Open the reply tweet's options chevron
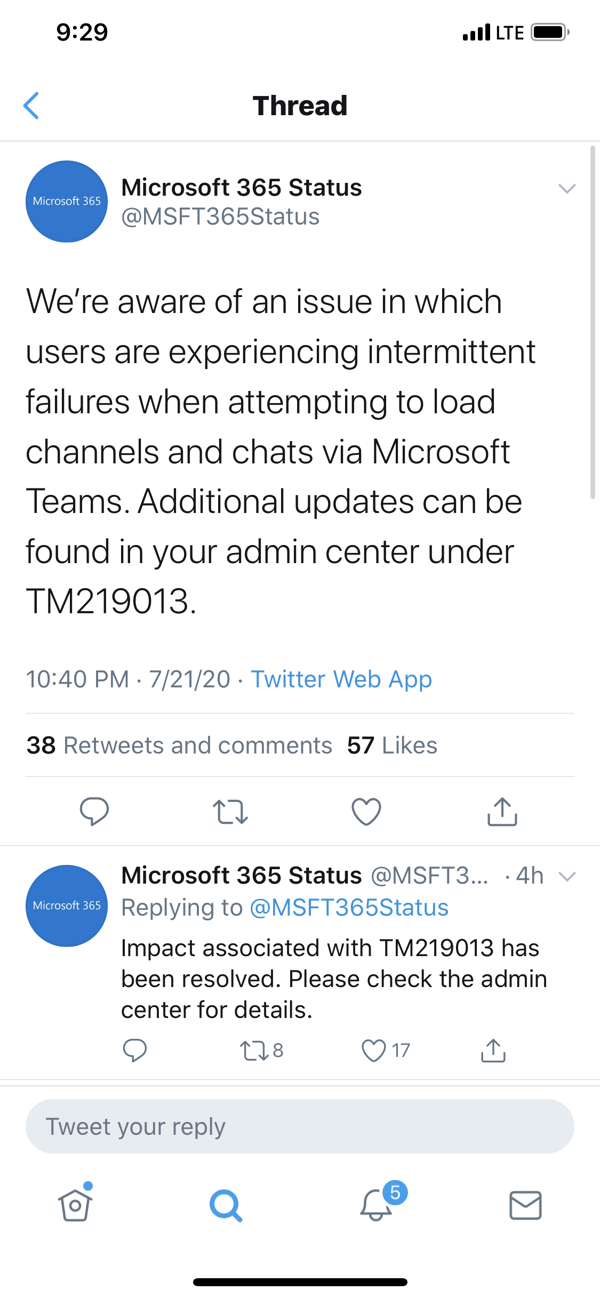The width and height of the screenshot is (600, 1299). click(567, 875)
